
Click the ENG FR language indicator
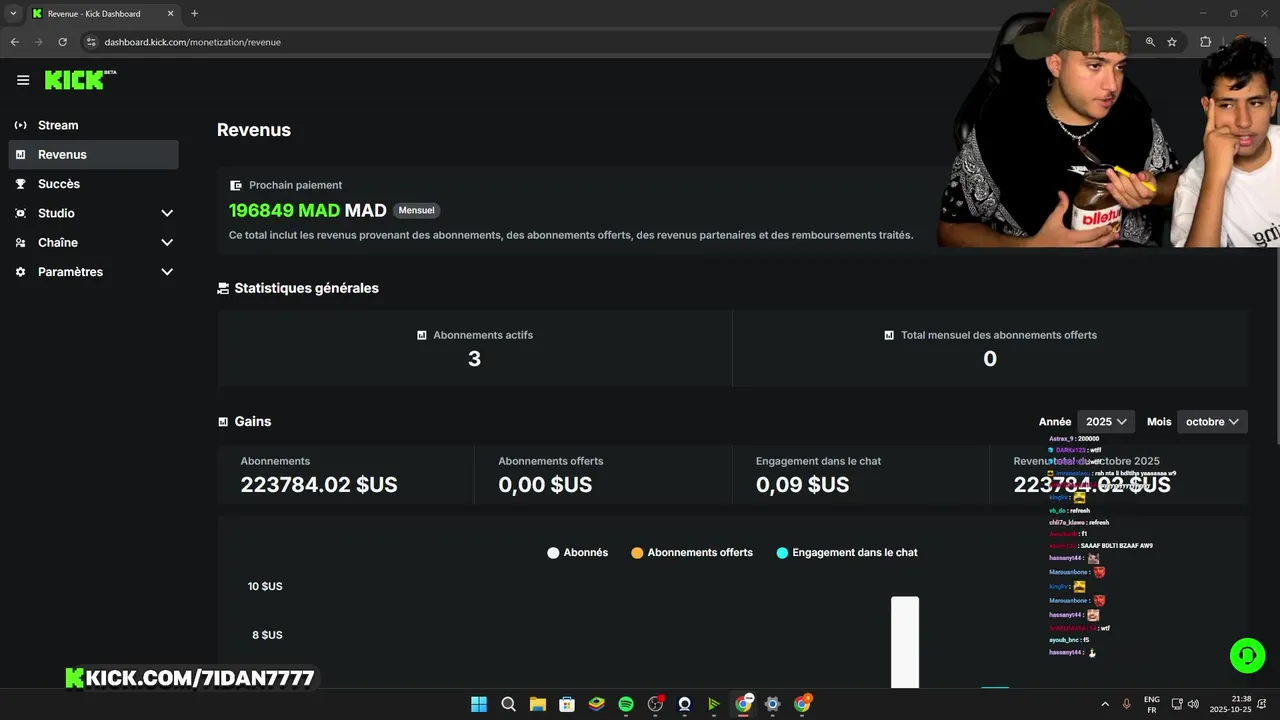coord(1151,704)
